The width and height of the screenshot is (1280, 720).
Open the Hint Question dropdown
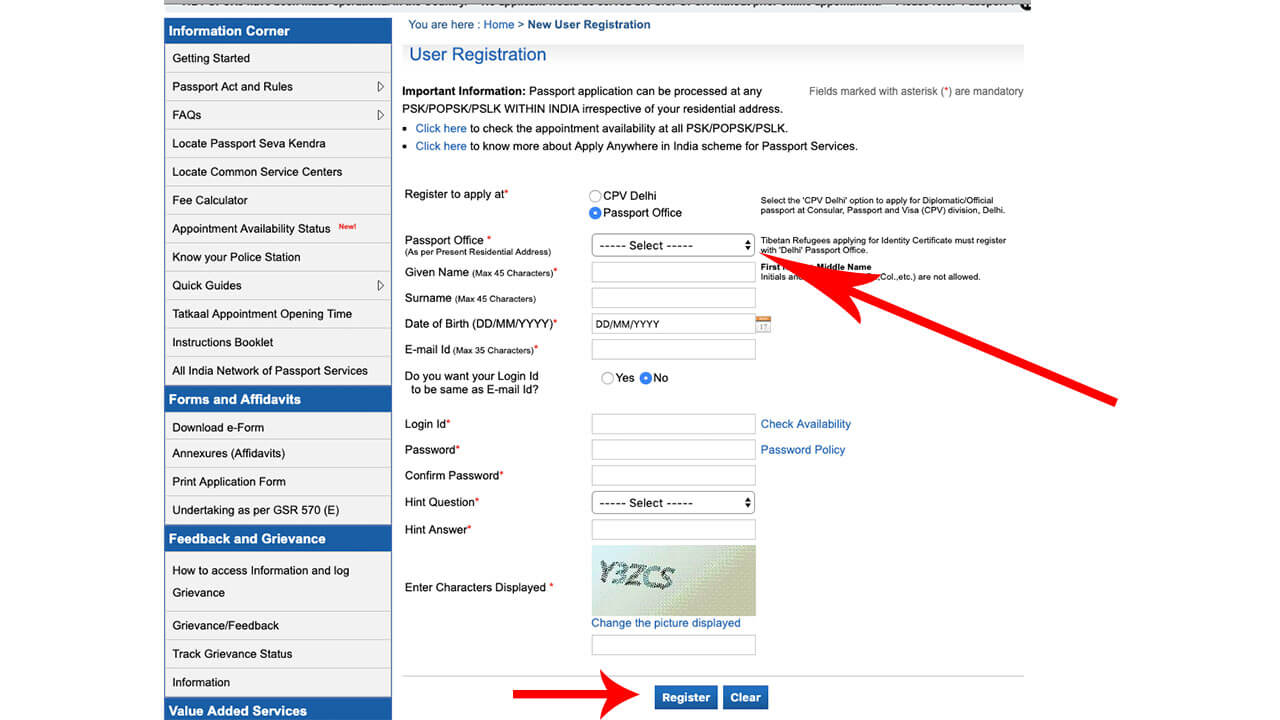(x=673, y=503)
